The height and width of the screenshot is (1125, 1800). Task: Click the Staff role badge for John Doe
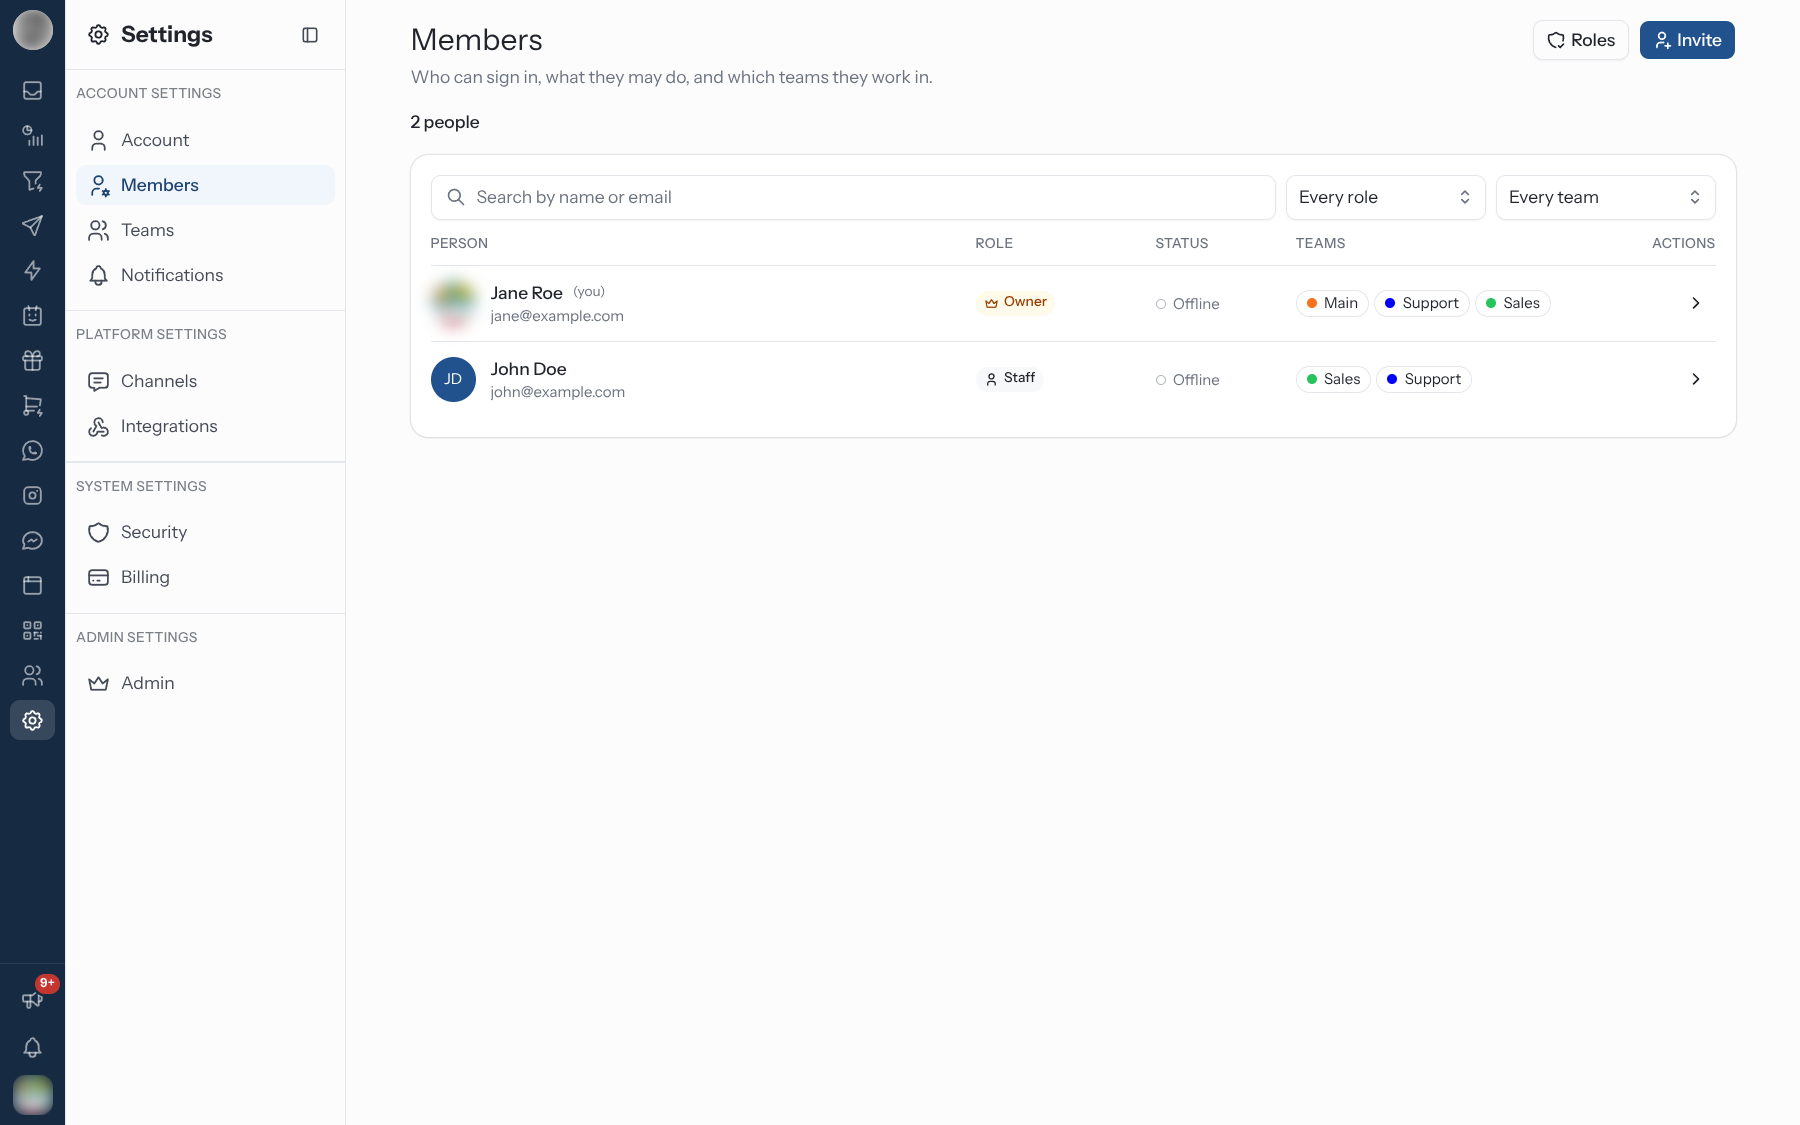point(1009,378)
